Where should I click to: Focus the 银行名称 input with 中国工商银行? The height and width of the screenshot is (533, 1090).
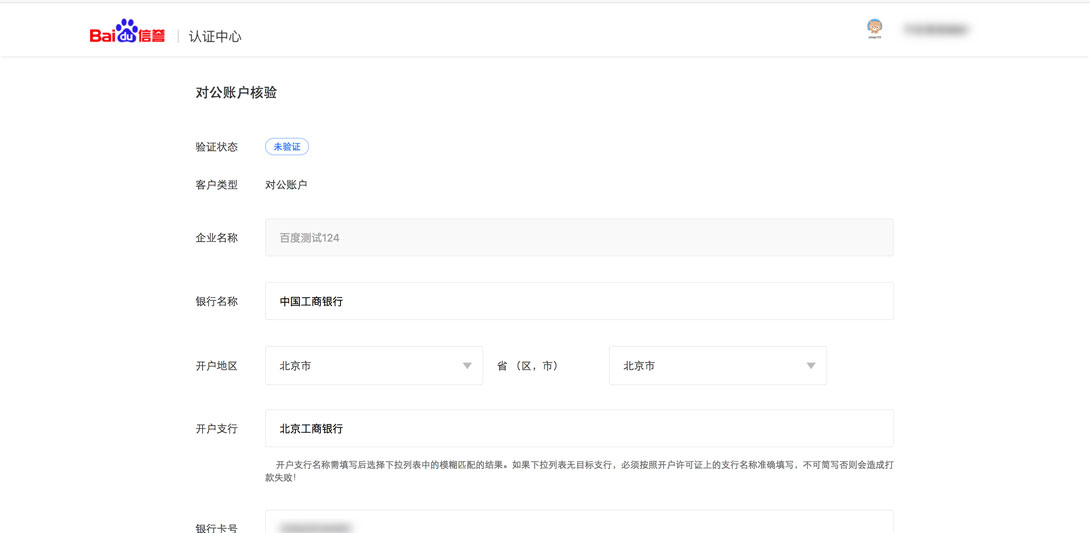[x=578, y=301]
